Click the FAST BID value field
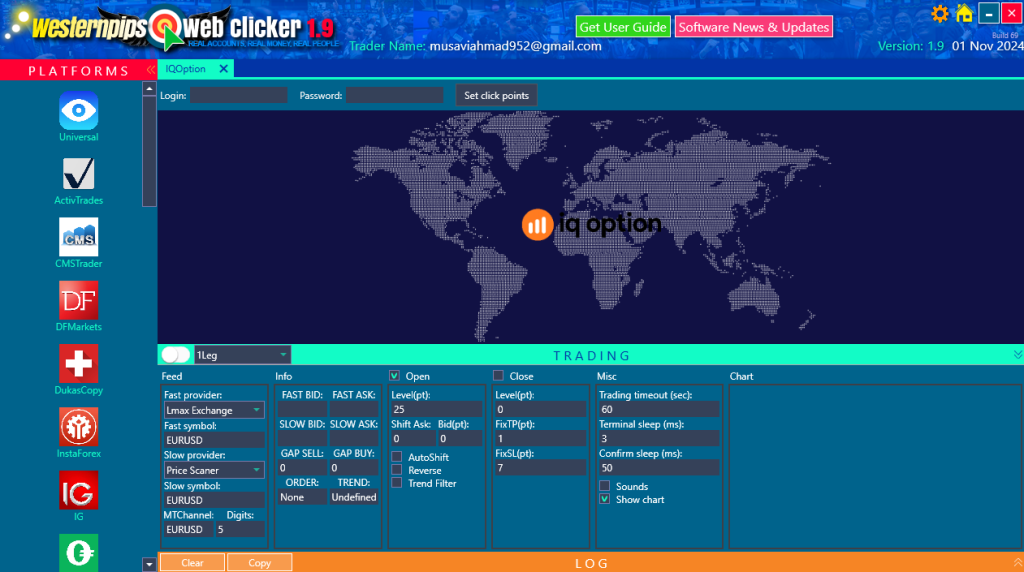 point(302,409)
